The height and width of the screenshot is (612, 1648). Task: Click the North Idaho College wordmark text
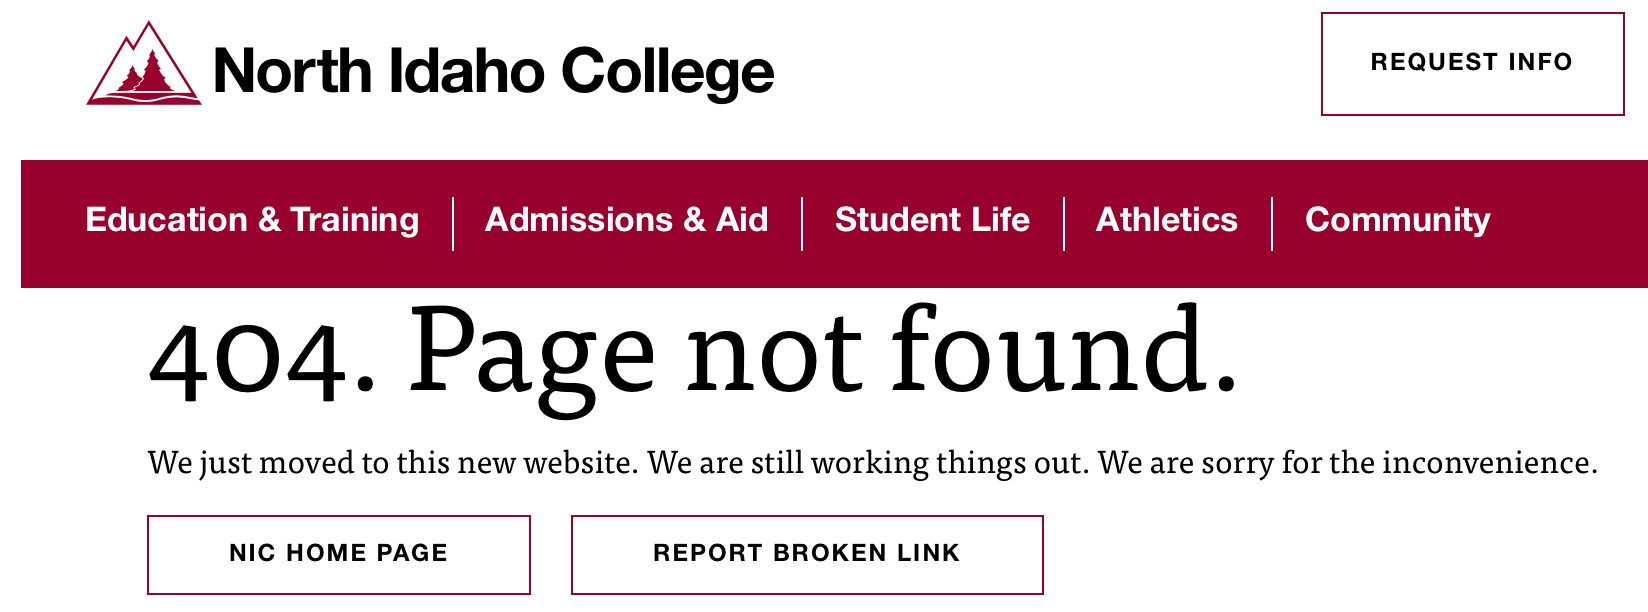point(493,72)
